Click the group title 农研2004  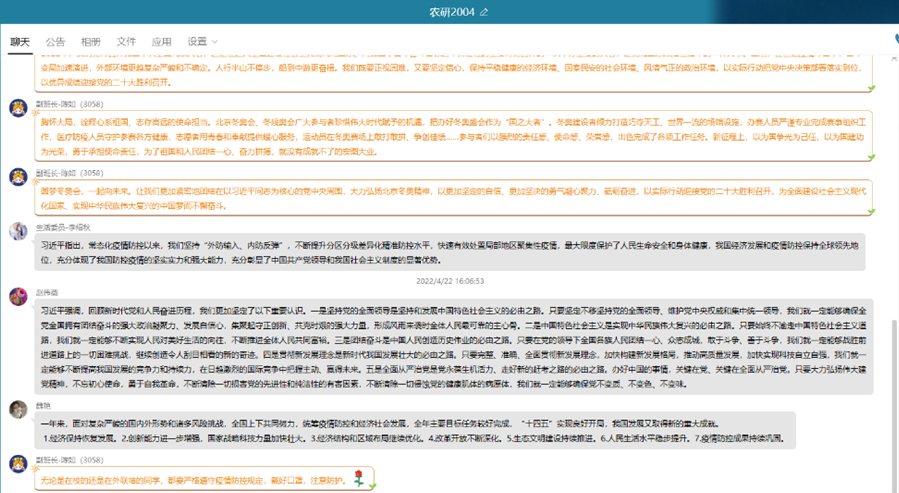point(452,12)
